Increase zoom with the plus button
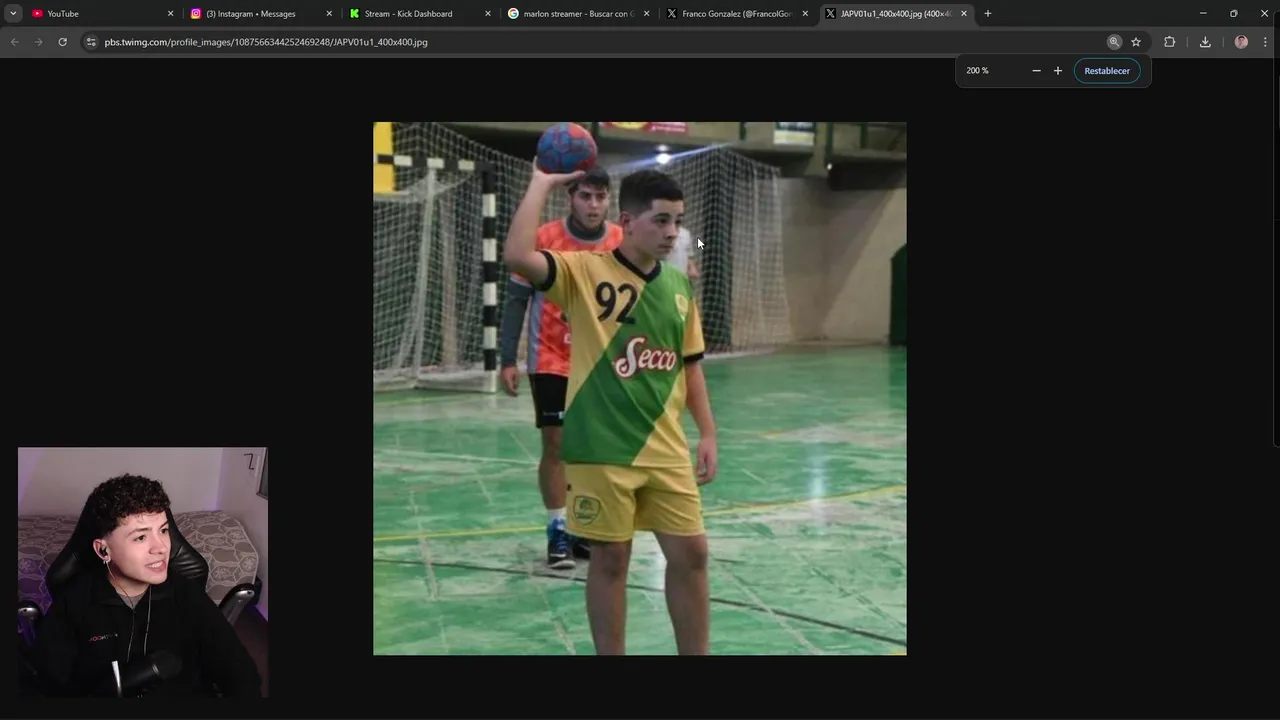The image size is (1280, 720). (x=1058, y=71)
